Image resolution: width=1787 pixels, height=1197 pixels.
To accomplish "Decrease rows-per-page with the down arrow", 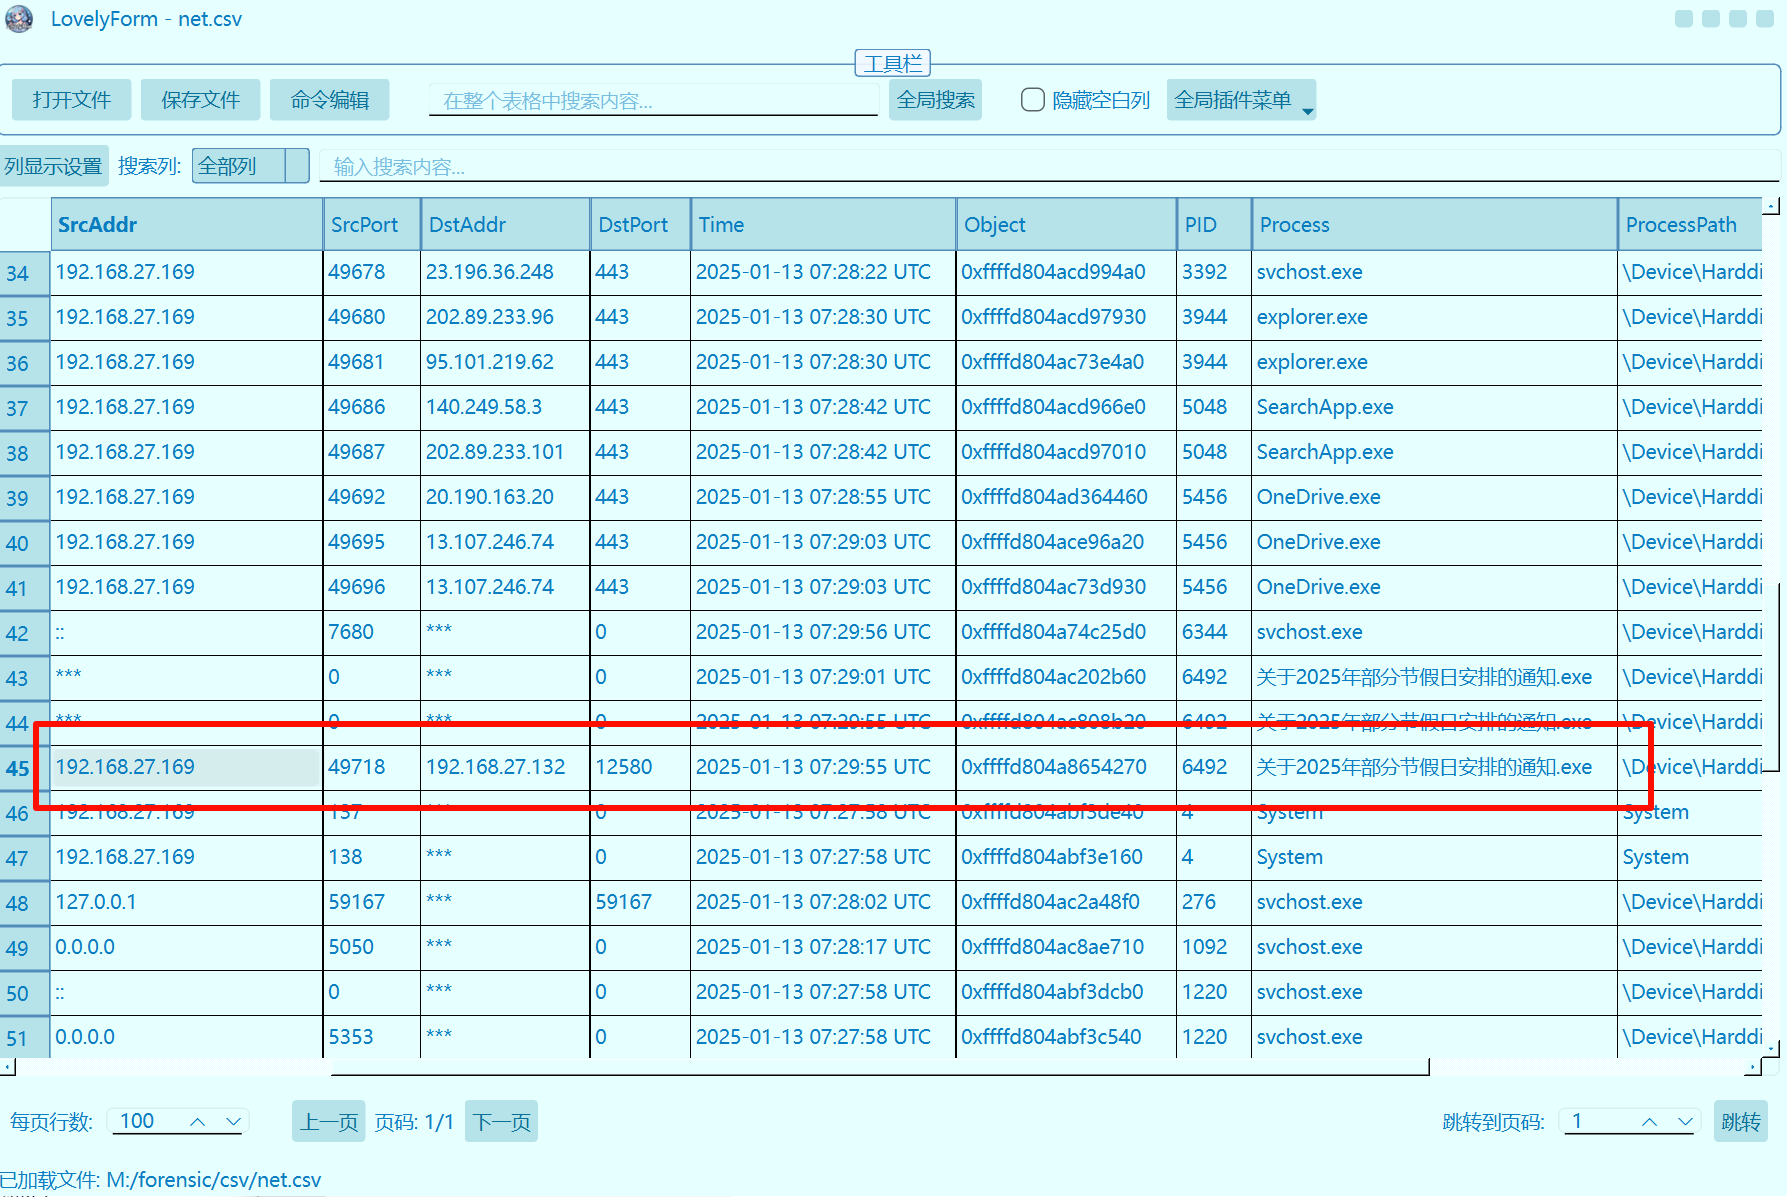I will [x=233, y=1122].
